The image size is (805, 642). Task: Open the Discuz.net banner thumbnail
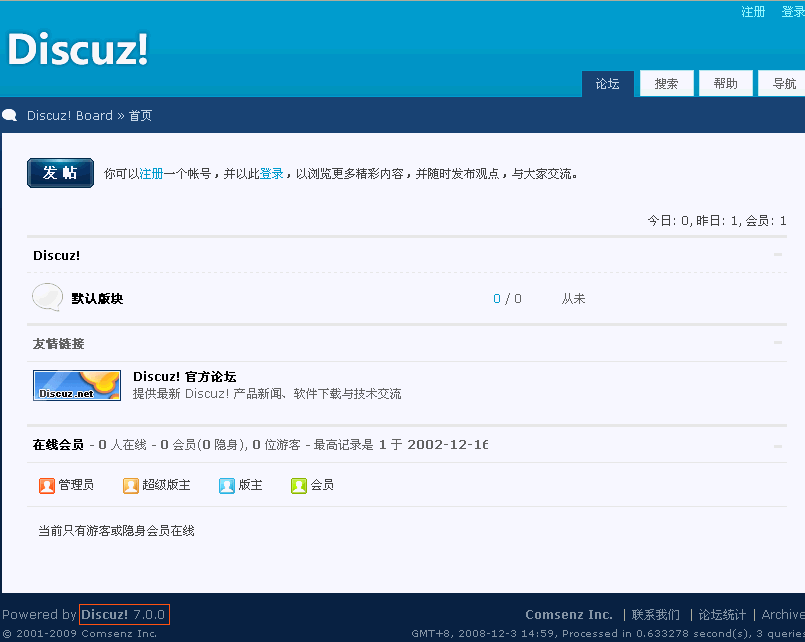tap(77, 385)
